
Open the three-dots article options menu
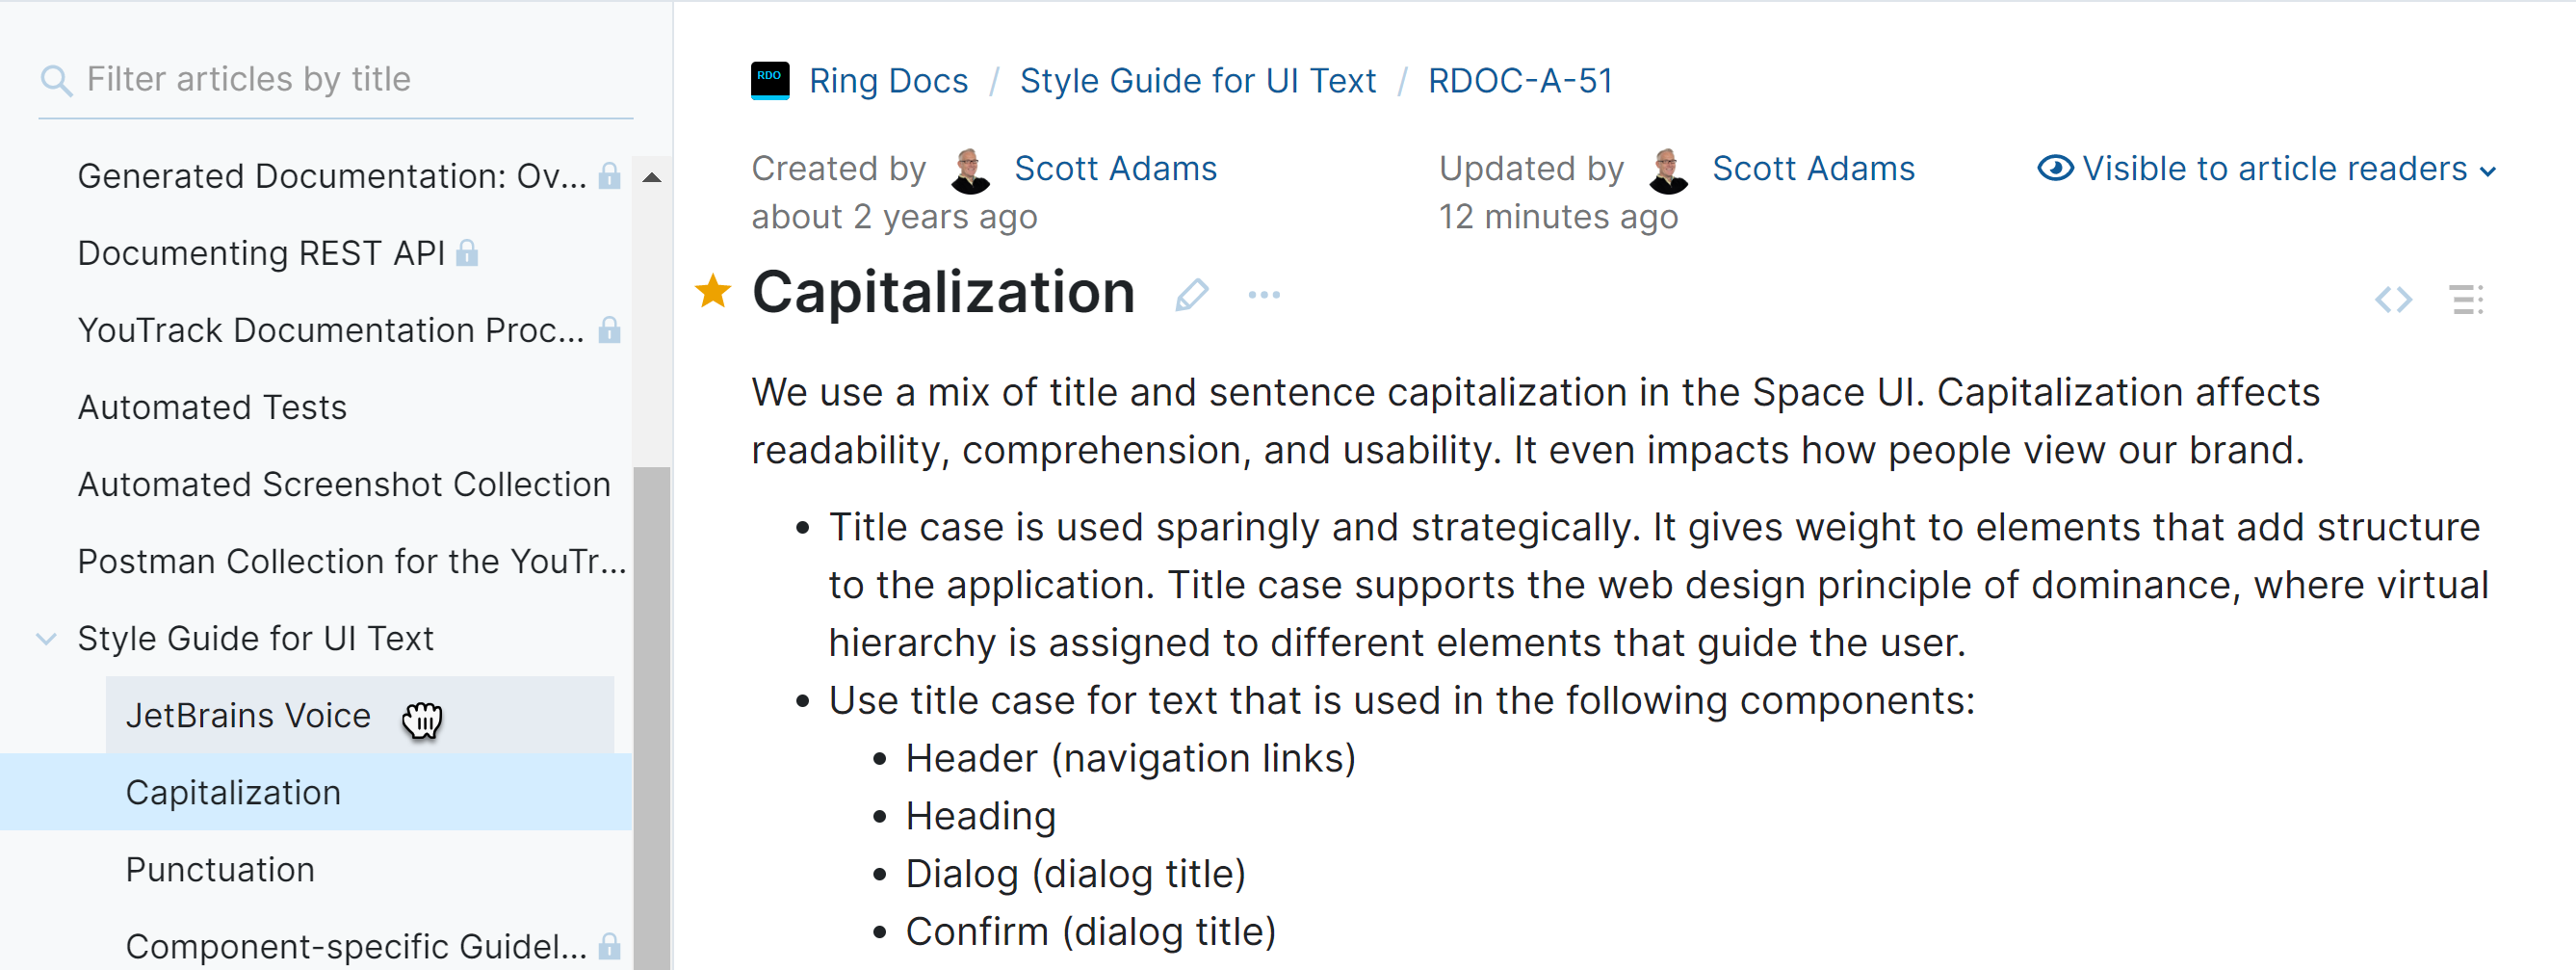point(1264,295)
